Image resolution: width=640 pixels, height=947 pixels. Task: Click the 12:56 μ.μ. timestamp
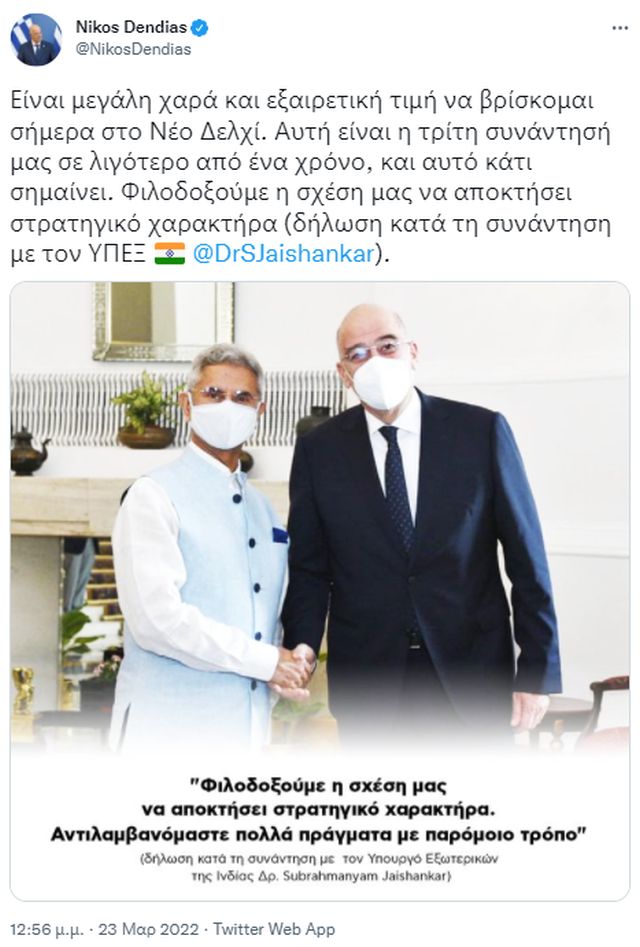tap(46, 929)
